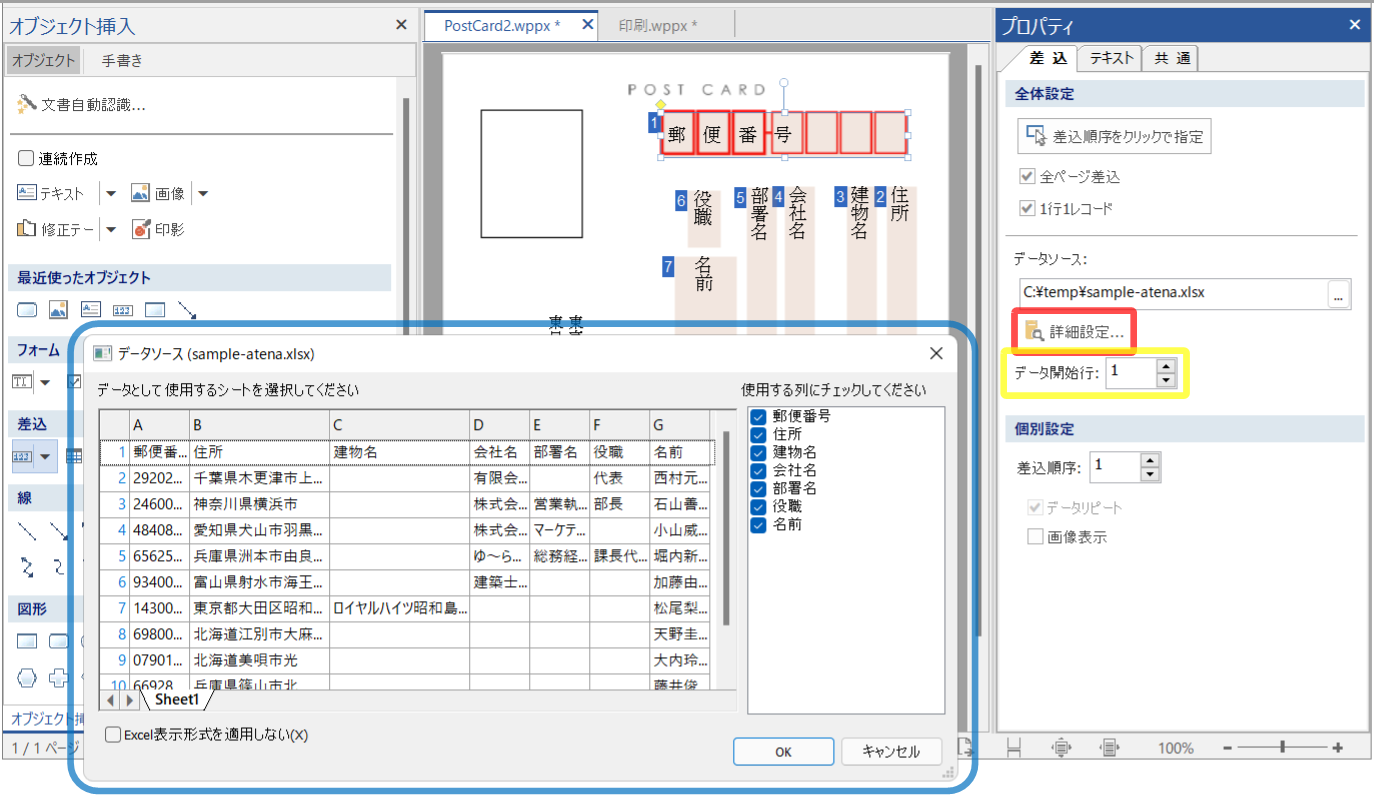Switch to the PostCard2.wppx document tab
This screenshot has height=799, width=1374.
[x=510, y=25]
